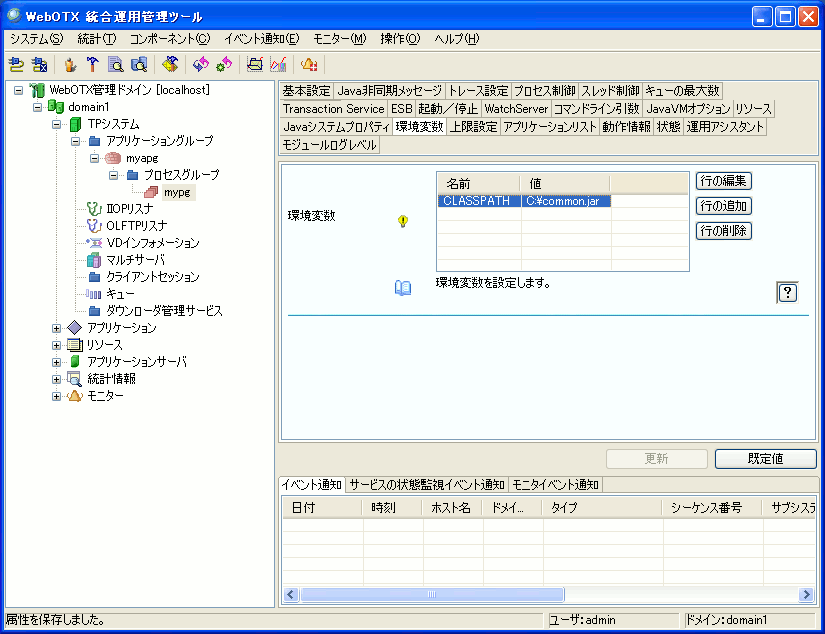Click the connect toolbar icon

(x=16, y=65)
